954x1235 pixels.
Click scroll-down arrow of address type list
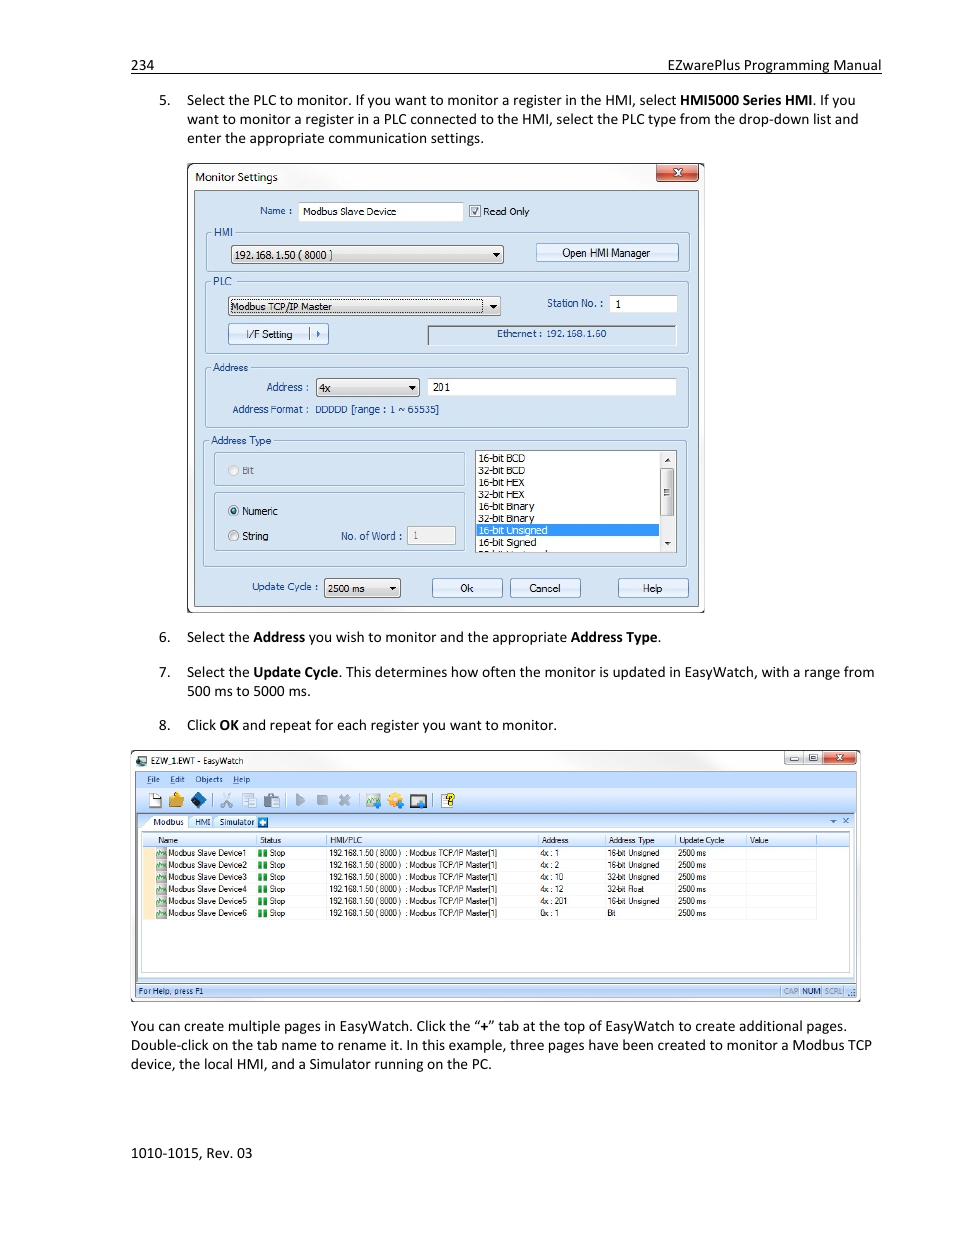click(667, 544)
